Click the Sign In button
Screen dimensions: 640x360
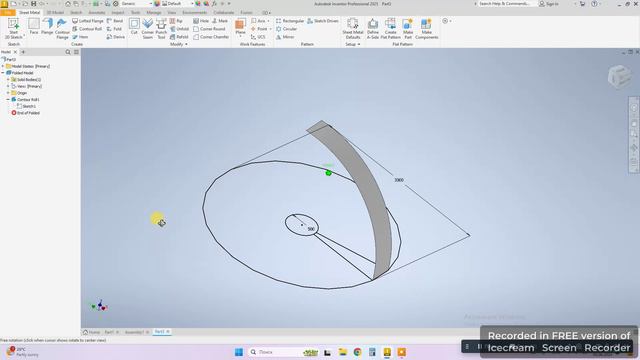point(549,4)
